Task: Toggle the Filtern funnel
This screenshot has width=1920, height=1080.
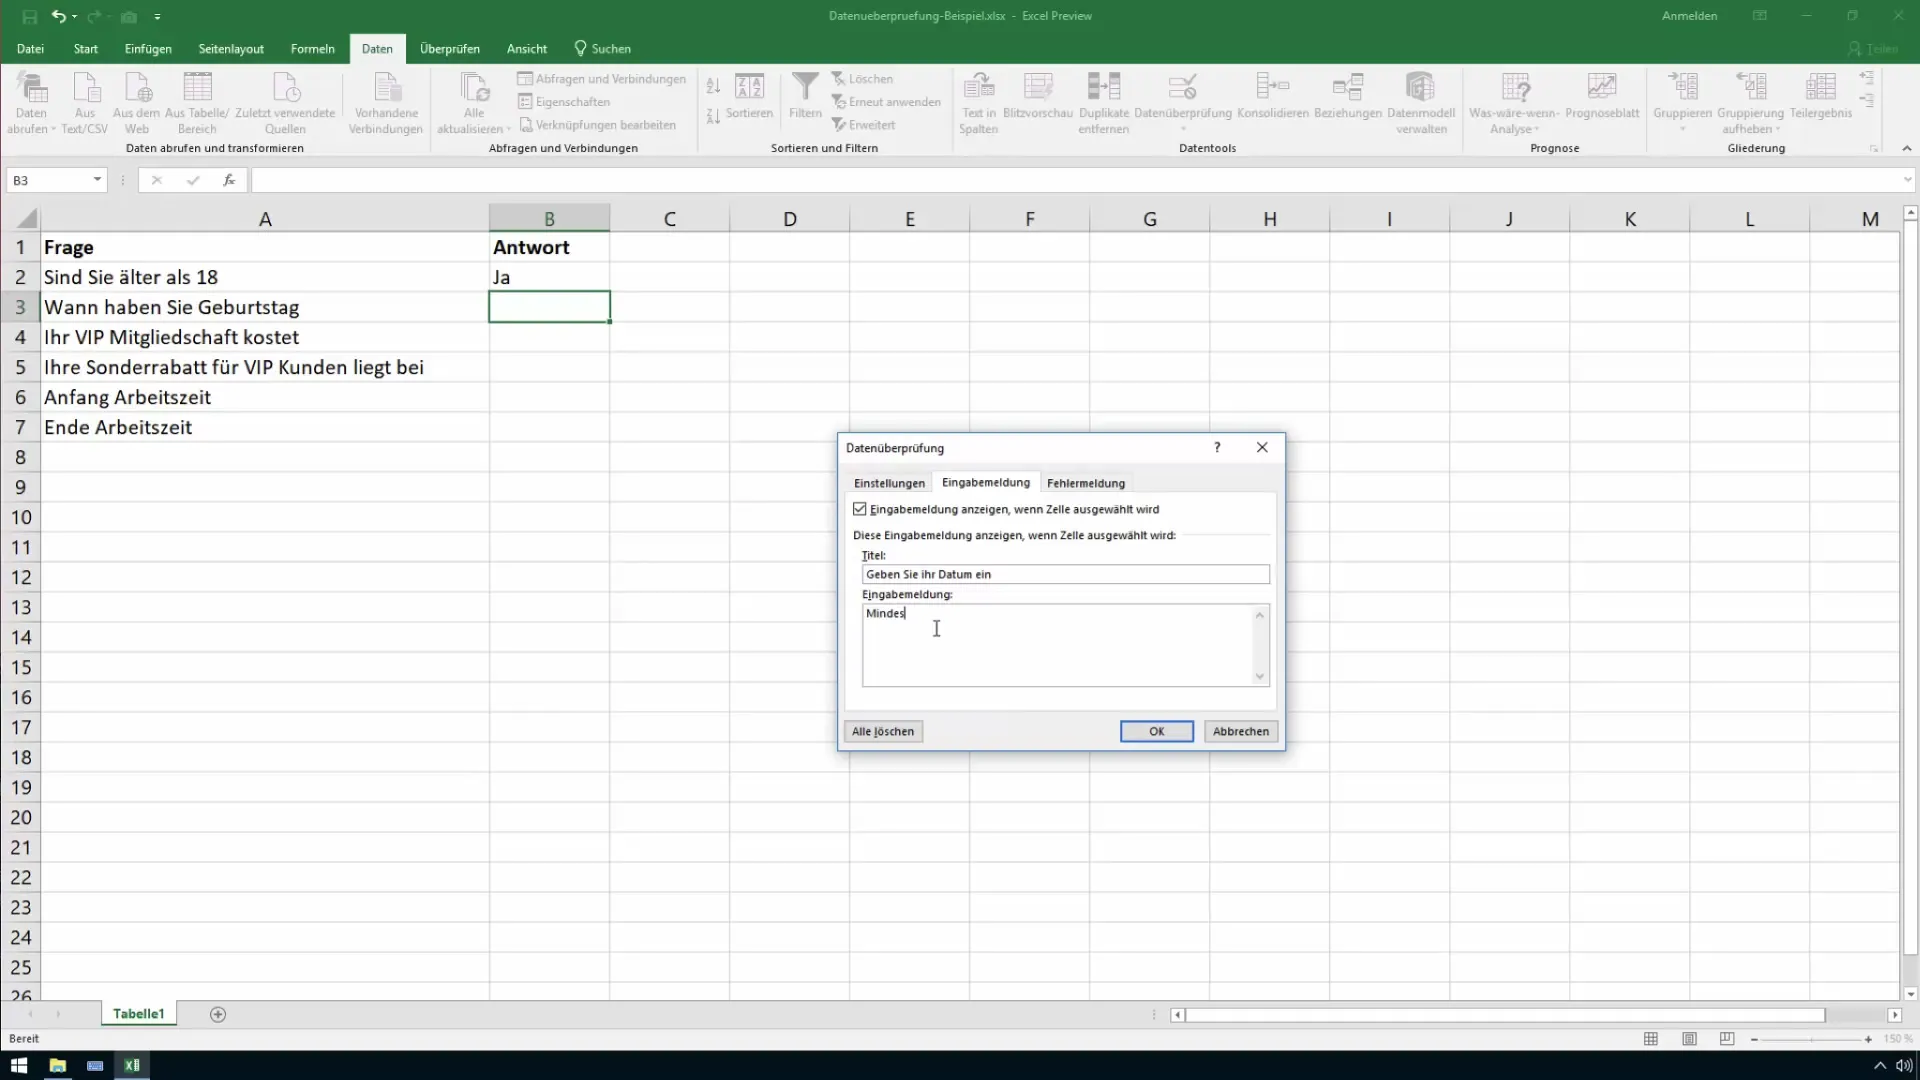Action: tap(805, 96)
